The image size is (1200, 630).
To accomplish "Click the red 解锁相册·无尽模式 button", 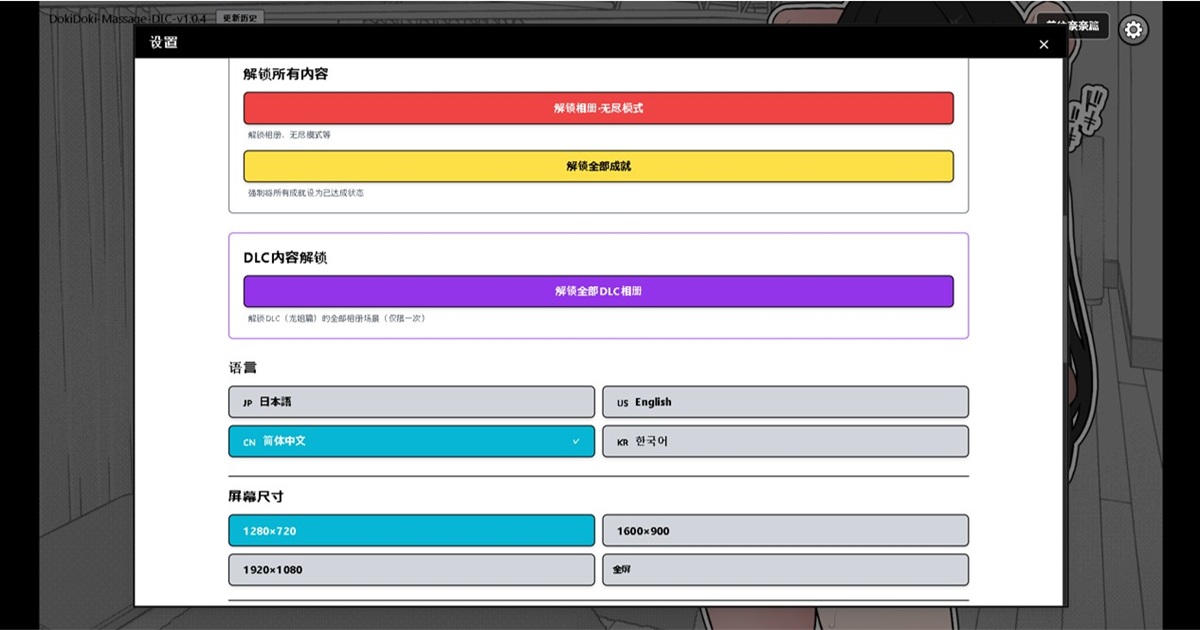I will point(598,108).
